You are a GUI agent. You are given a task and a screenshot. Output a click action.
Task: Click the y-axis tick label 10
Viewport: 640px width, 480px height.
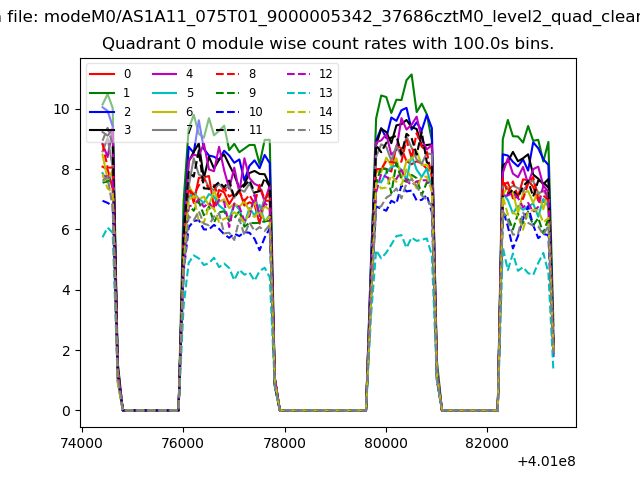click(x=61, y=109)
